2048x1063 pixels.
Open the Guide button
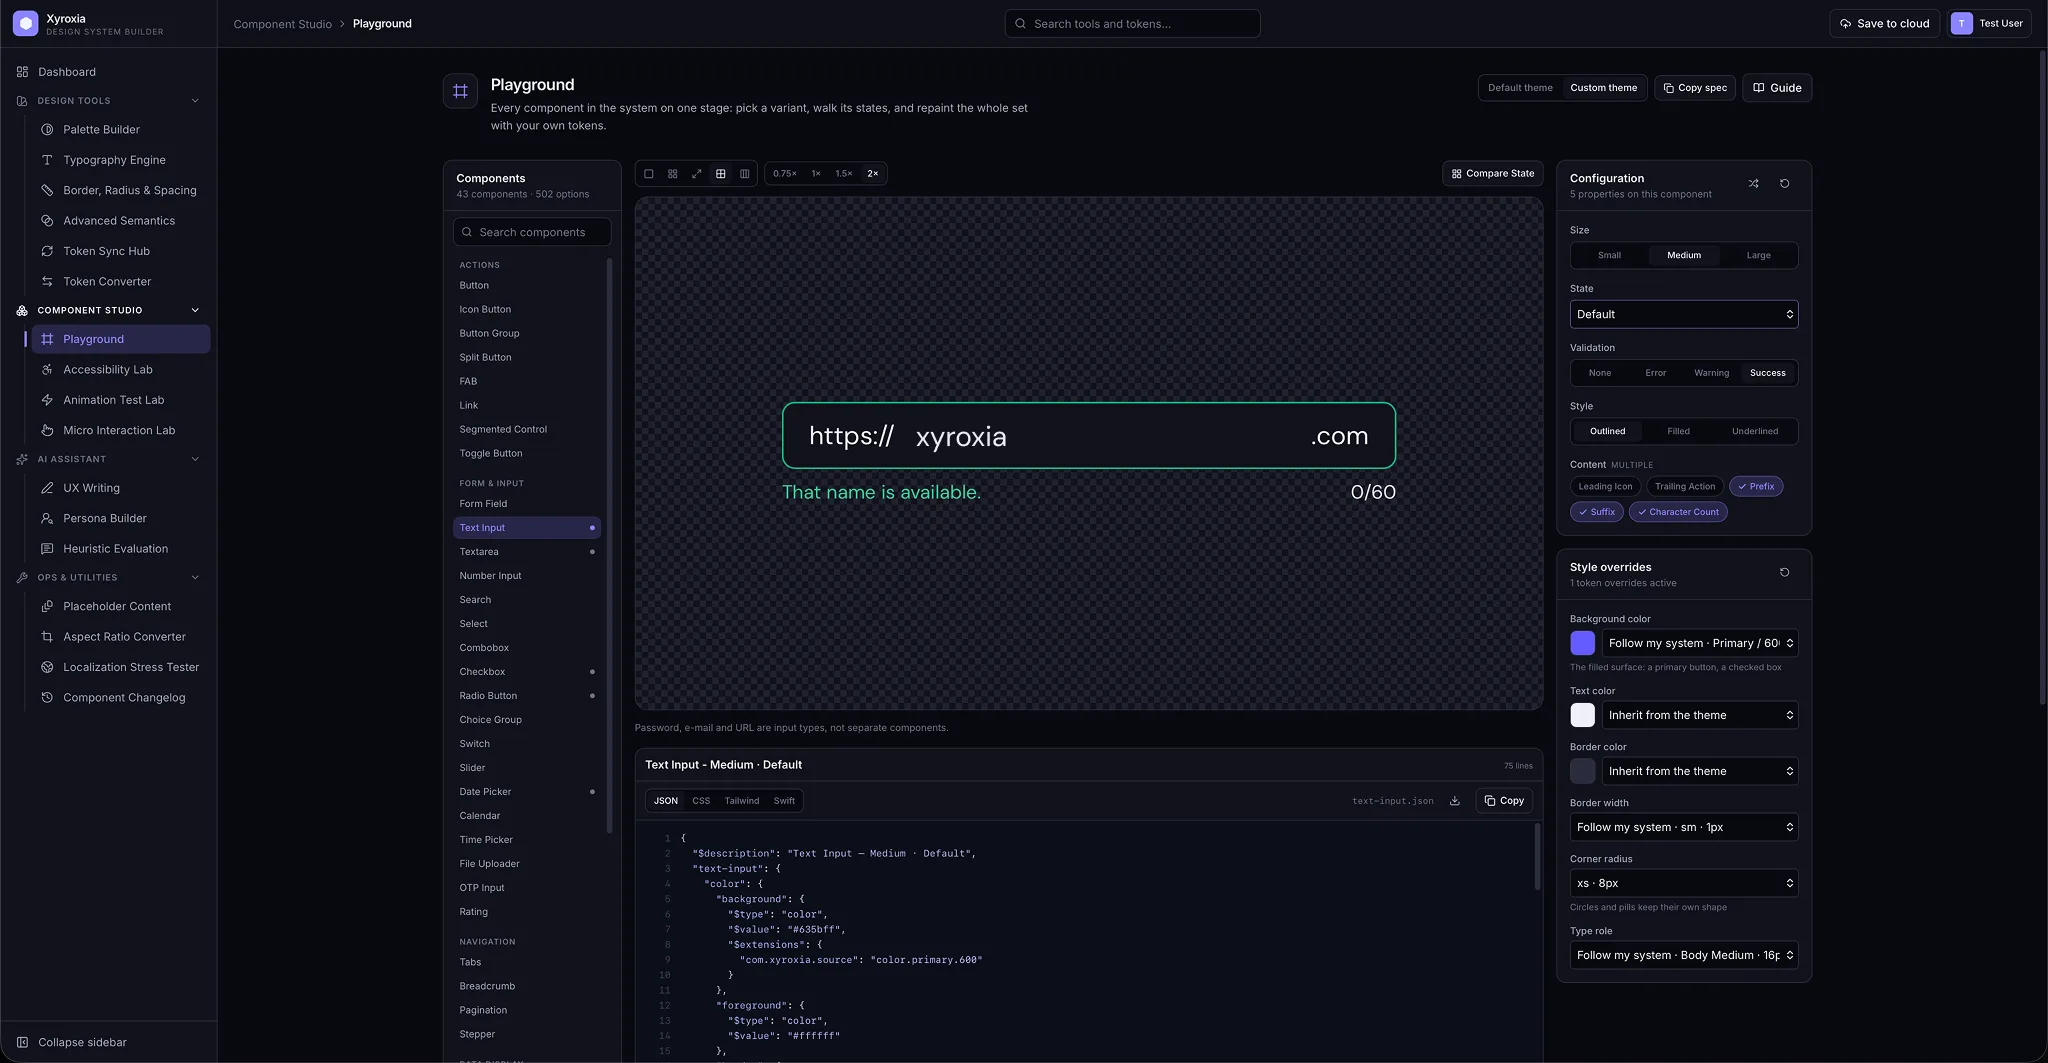(1776, 88)
